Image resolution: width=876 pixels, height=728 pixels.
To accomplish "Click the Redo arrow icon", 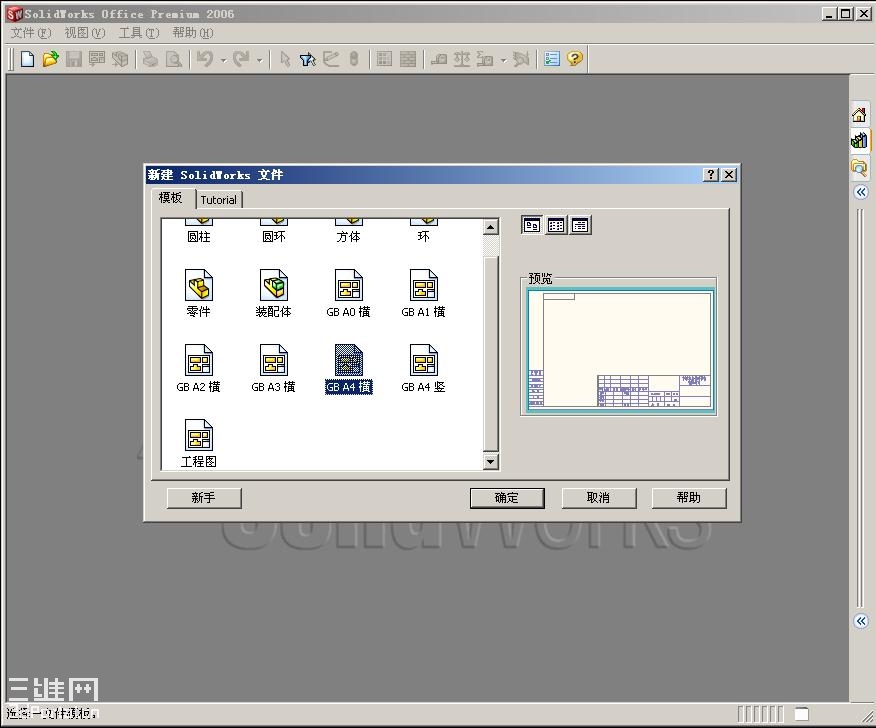I will [241, 59].
